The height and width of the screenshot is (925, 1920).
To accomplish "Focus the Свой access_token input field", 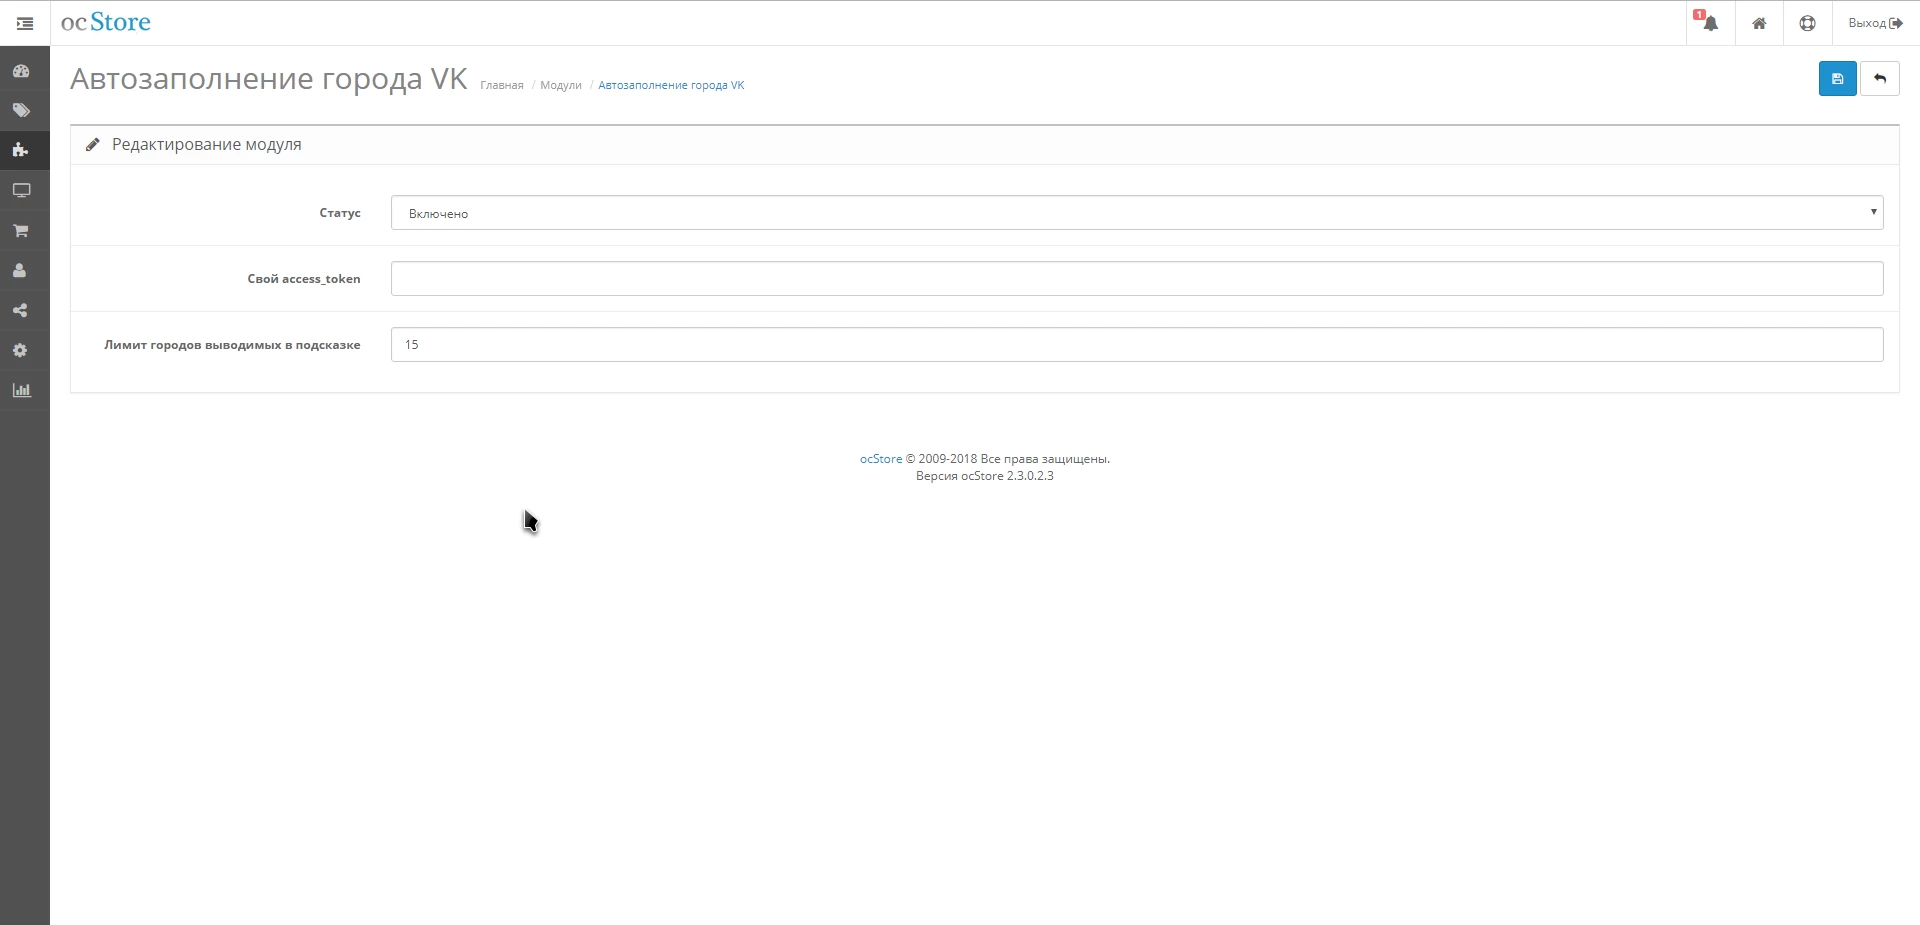I will (1137, 279).
